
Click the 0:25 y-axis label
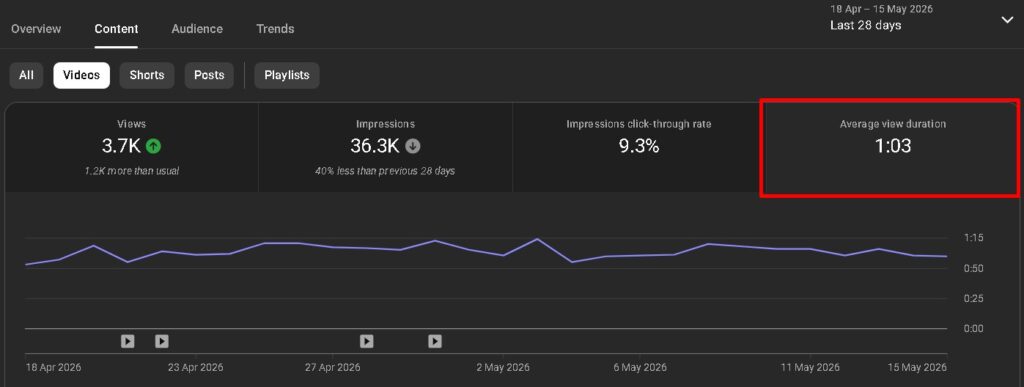pyautogui.click(x=974, y=298)
